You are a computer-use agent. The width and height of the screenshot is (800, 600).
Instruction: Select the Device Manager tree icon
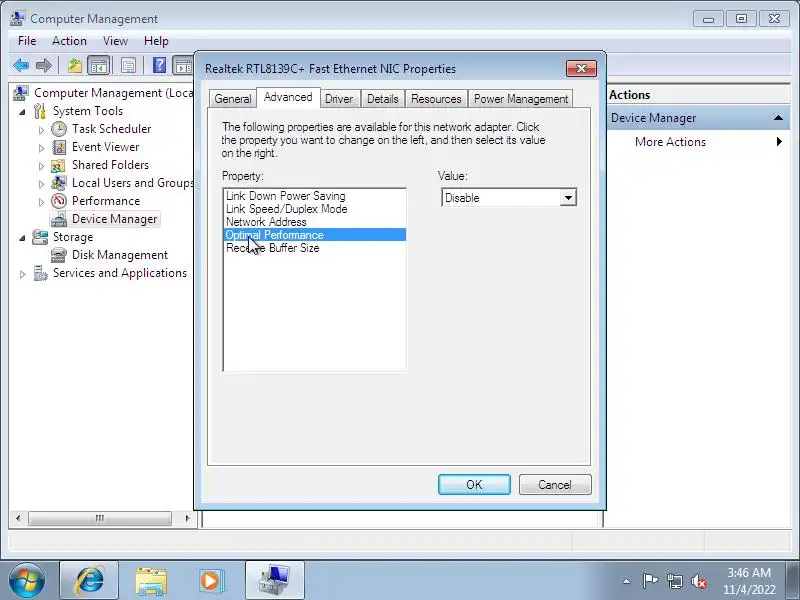pos(59,219)
